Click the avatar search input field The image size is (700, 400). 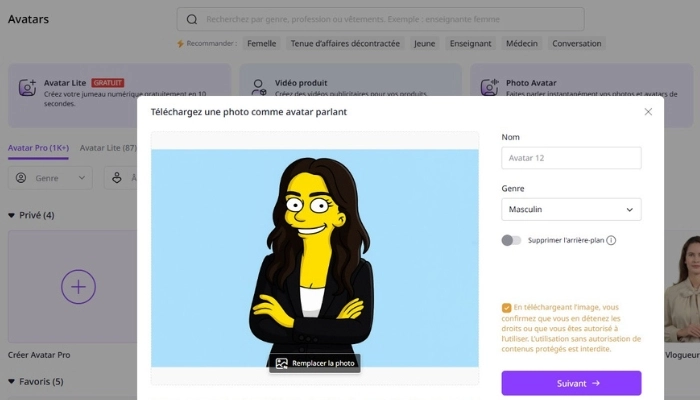pyautogui.click(x=380, y=19)
